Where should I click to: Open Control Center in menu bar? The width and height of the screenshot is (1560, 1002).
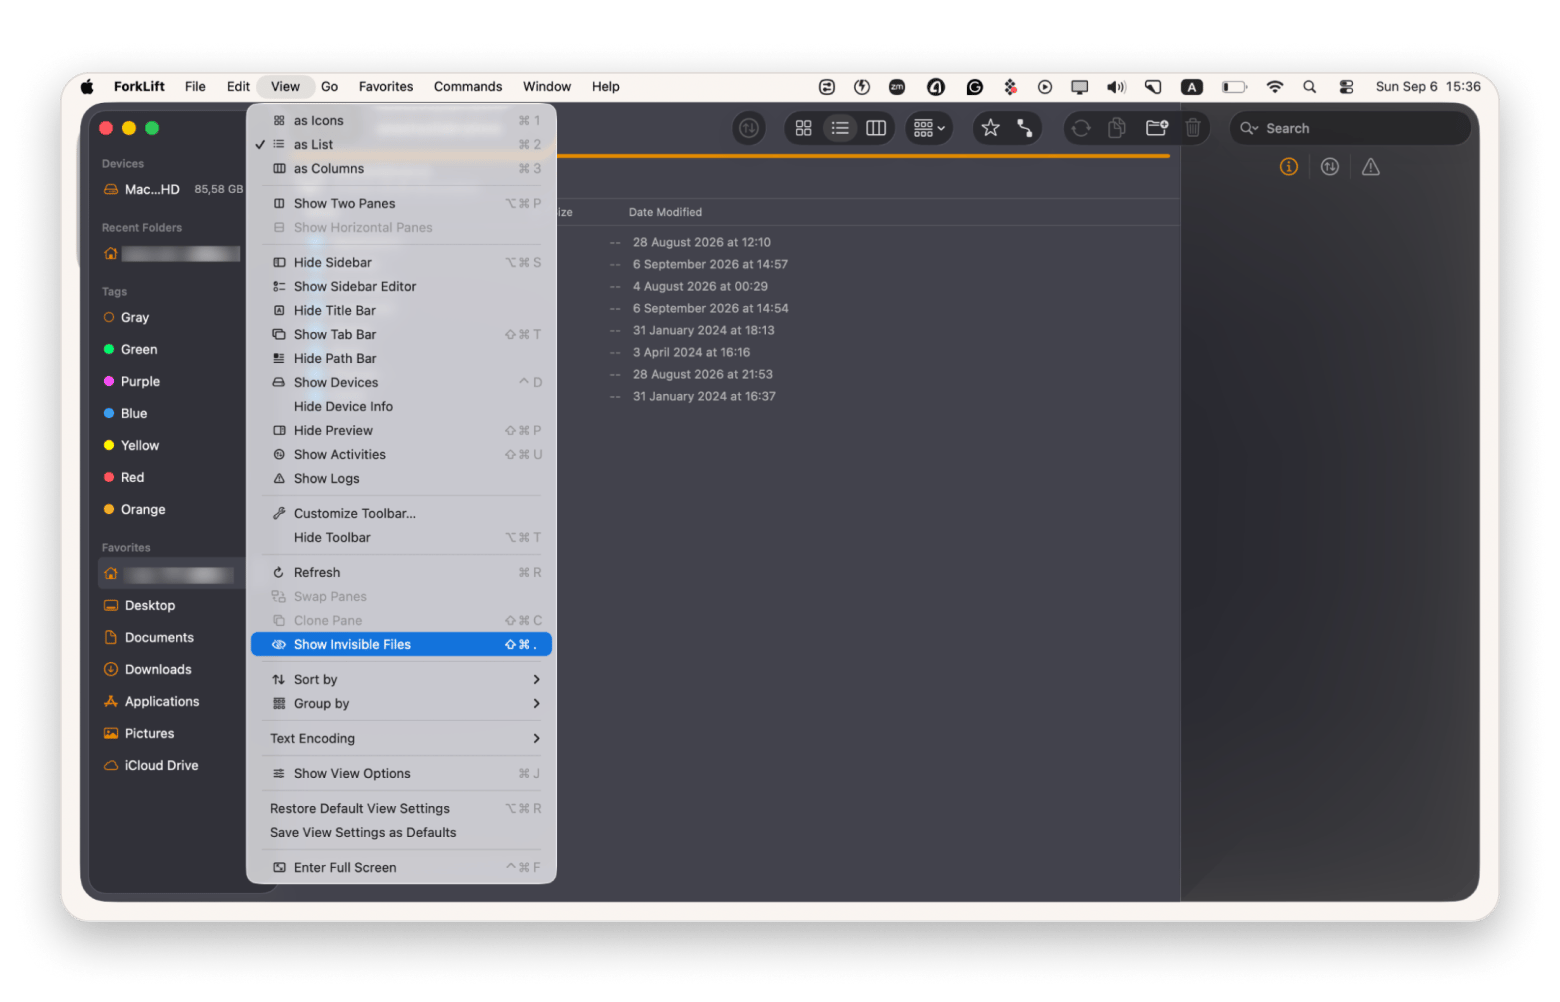[x=1347, y=87]
